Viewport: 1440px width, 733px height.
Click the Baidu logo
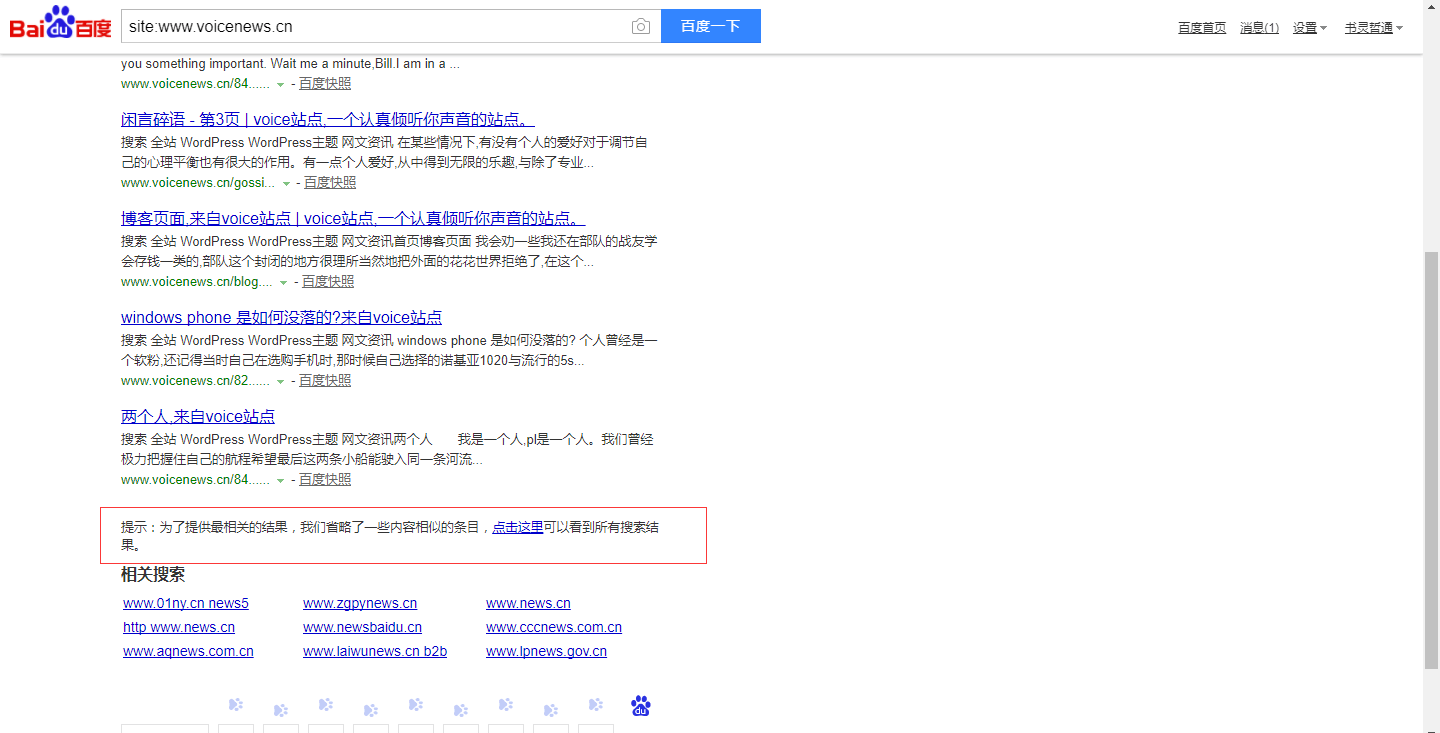point(60,23)
